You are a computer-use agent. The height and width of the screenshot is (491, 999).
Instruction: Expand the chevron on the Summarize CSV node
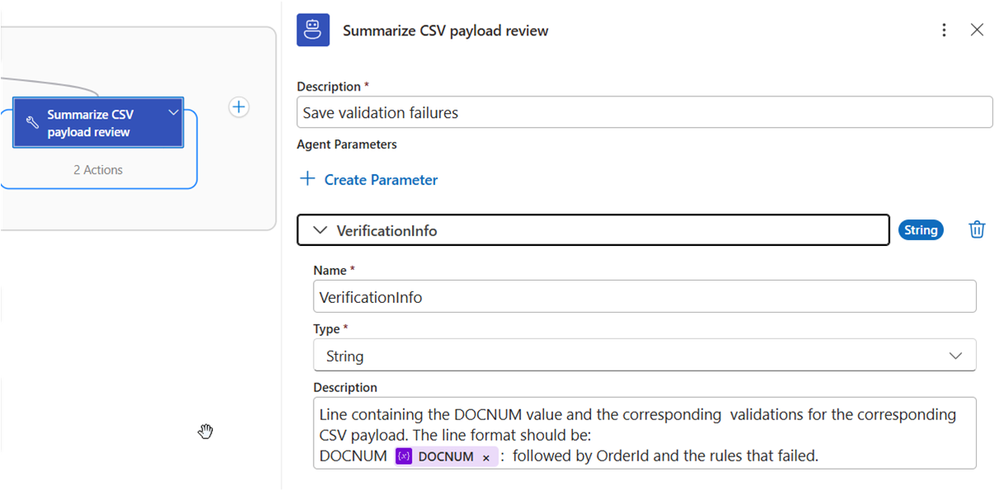click(174, 112)
